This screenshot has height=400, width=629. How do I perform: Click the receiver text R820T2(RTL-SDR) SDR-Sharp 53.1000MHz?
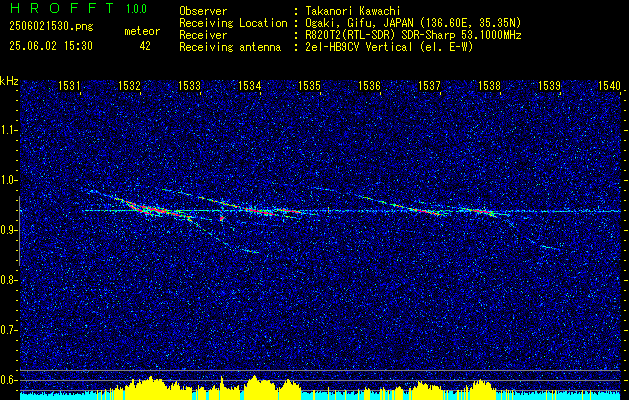pyautogui.click(x=414, y=35)
